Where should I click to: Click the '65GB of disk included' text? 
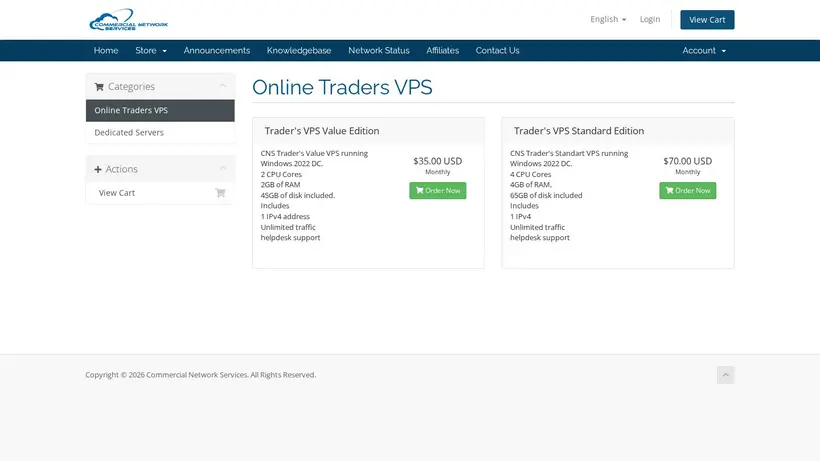coord(546,195)
